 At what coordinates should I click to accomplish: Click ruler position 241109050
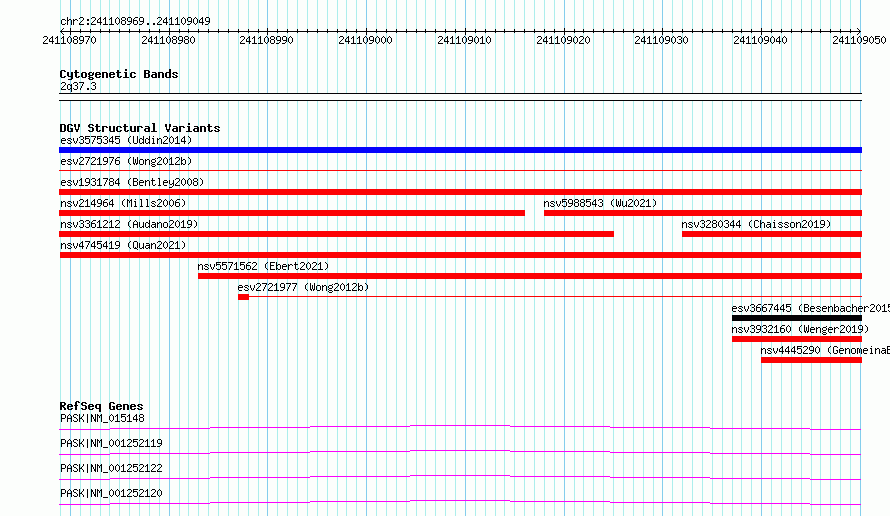859,40
